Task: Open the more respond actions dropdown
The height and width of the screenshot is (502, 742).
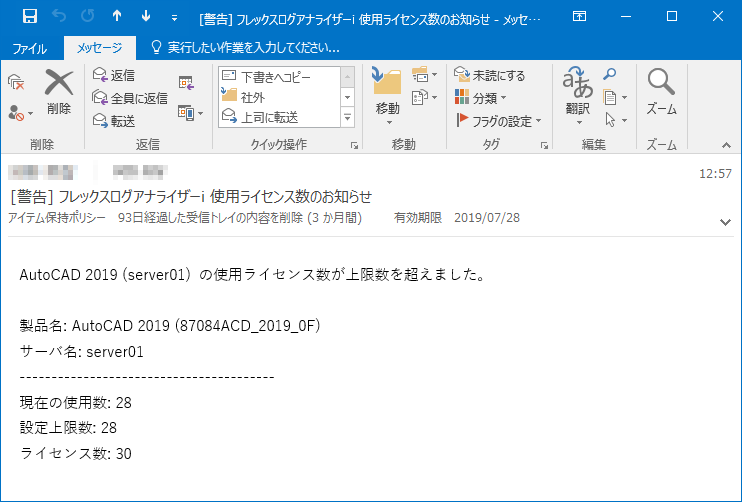Action: tap(191, 113)
